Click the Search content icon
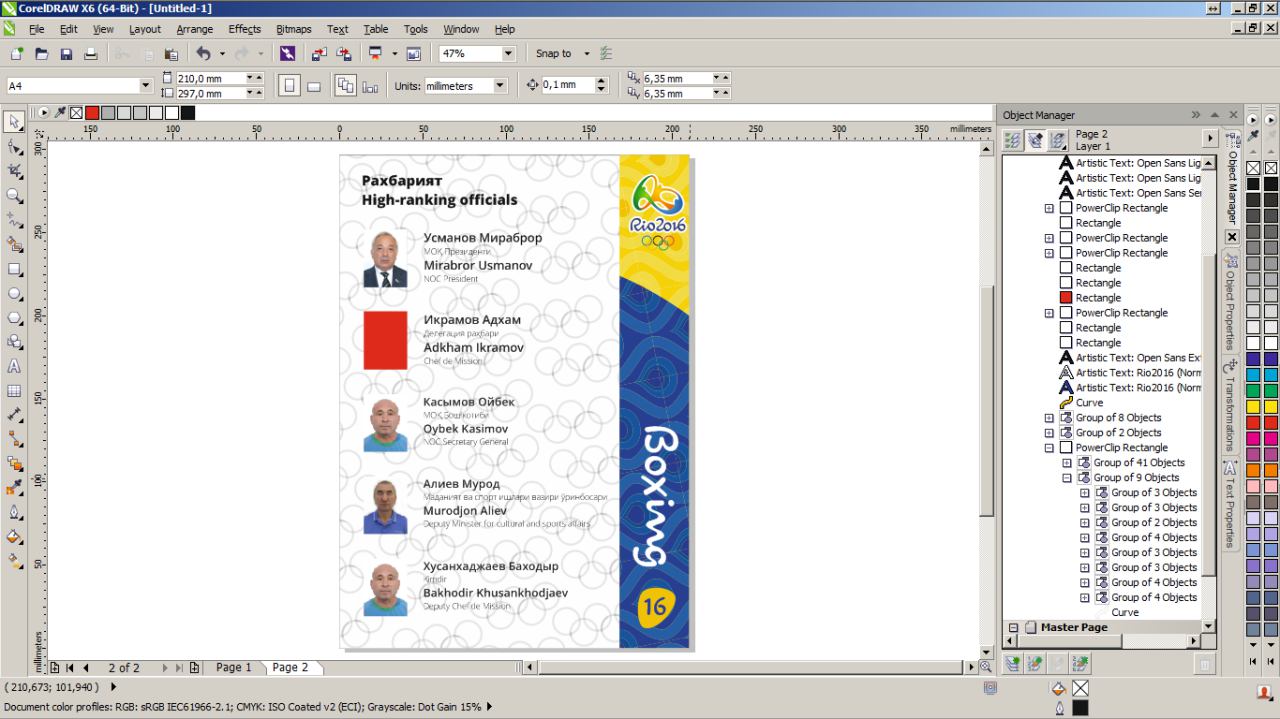 tap(287, 53)
